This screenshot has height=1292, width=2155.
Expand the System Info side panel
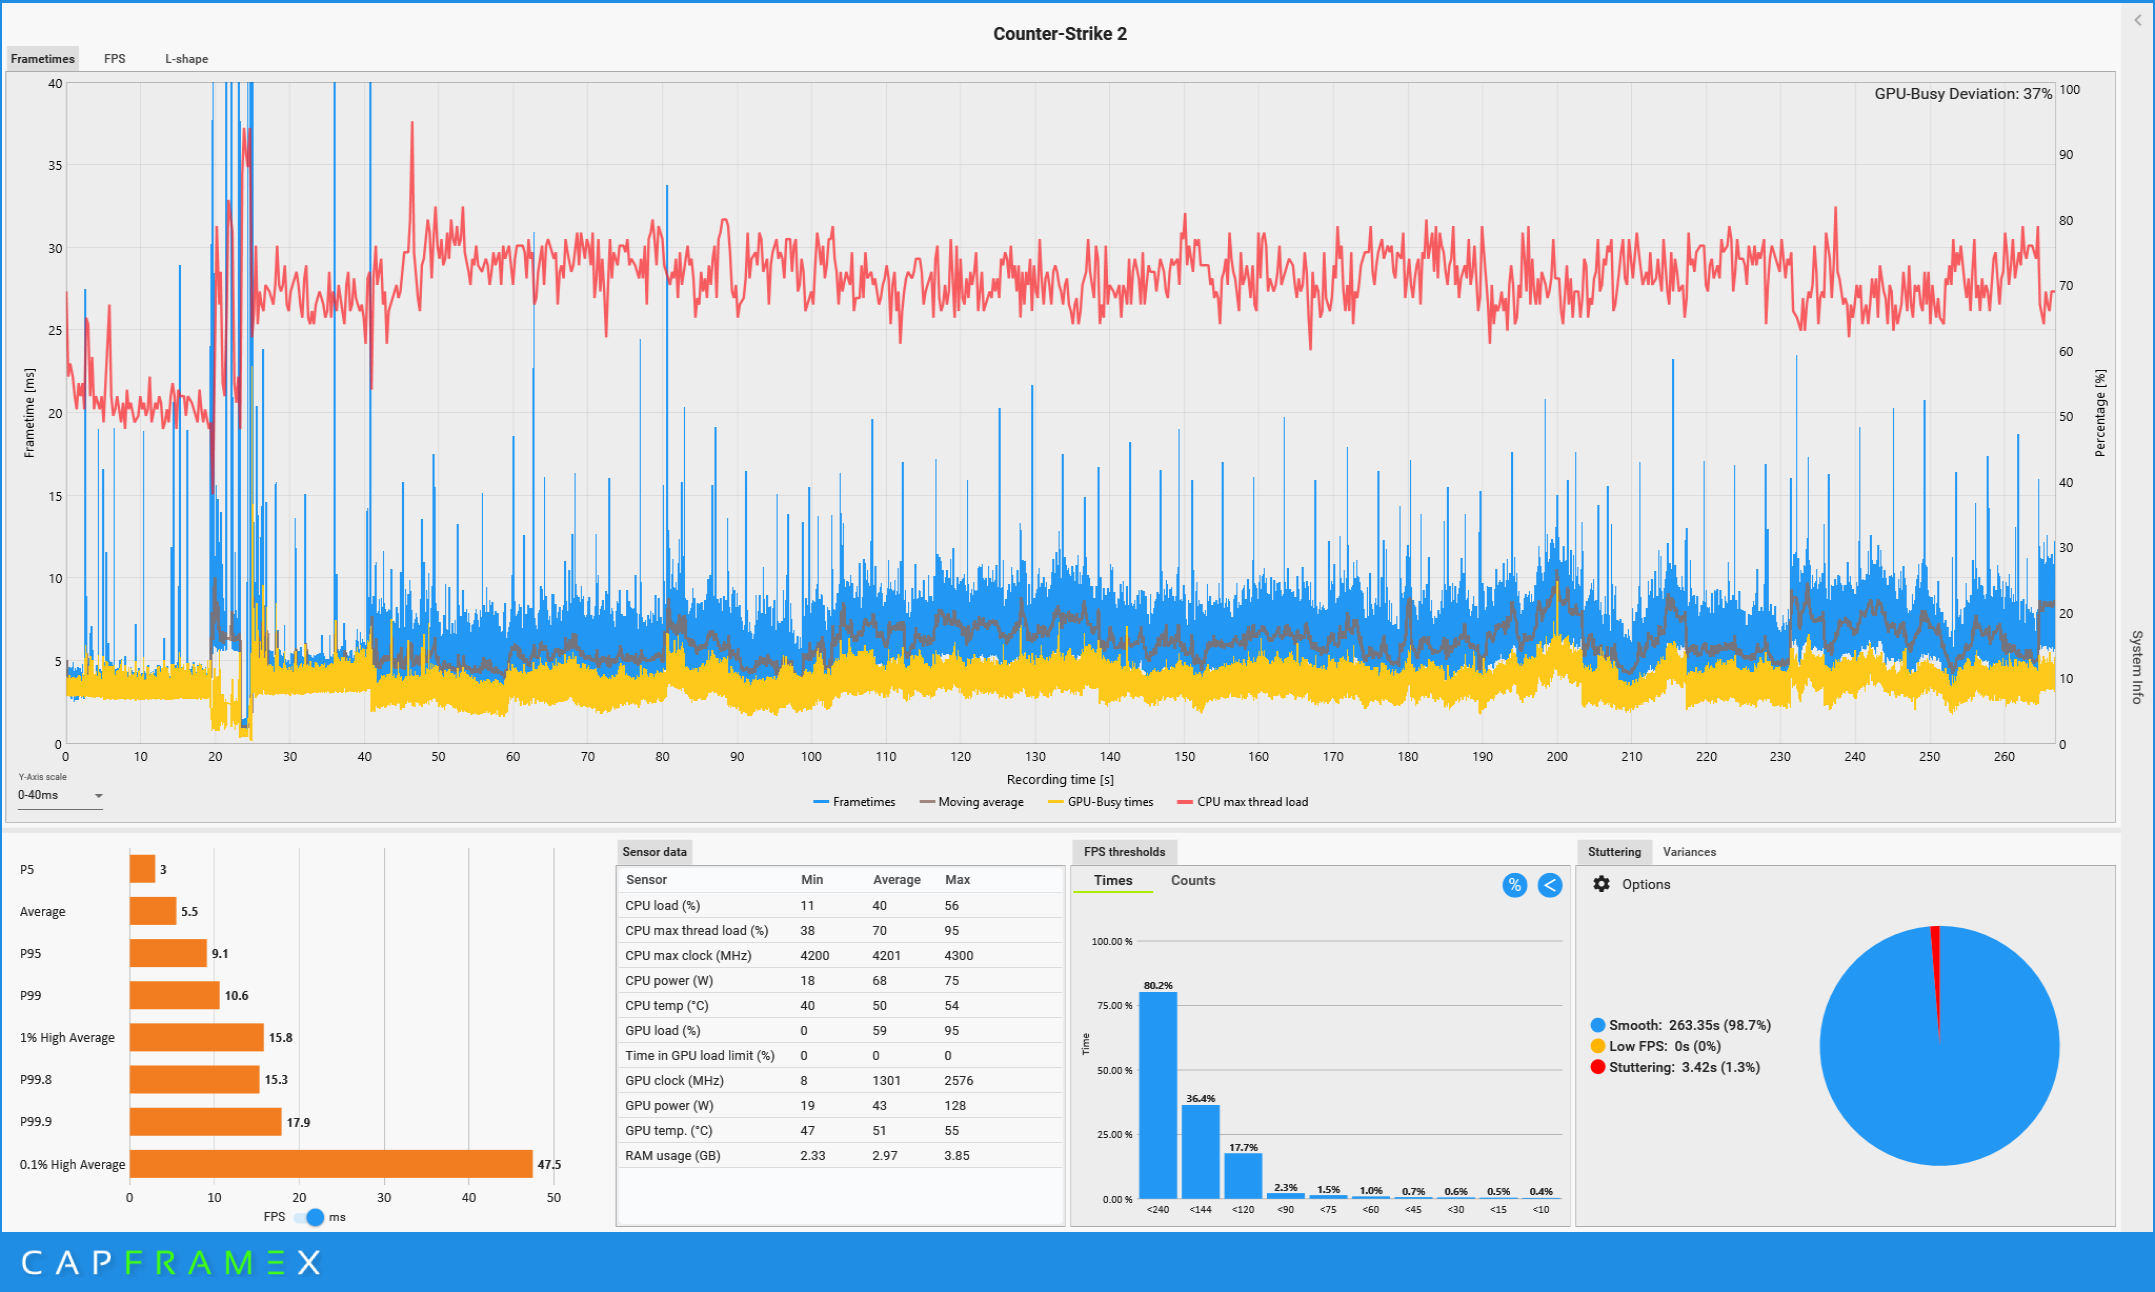click(2137, 667)
